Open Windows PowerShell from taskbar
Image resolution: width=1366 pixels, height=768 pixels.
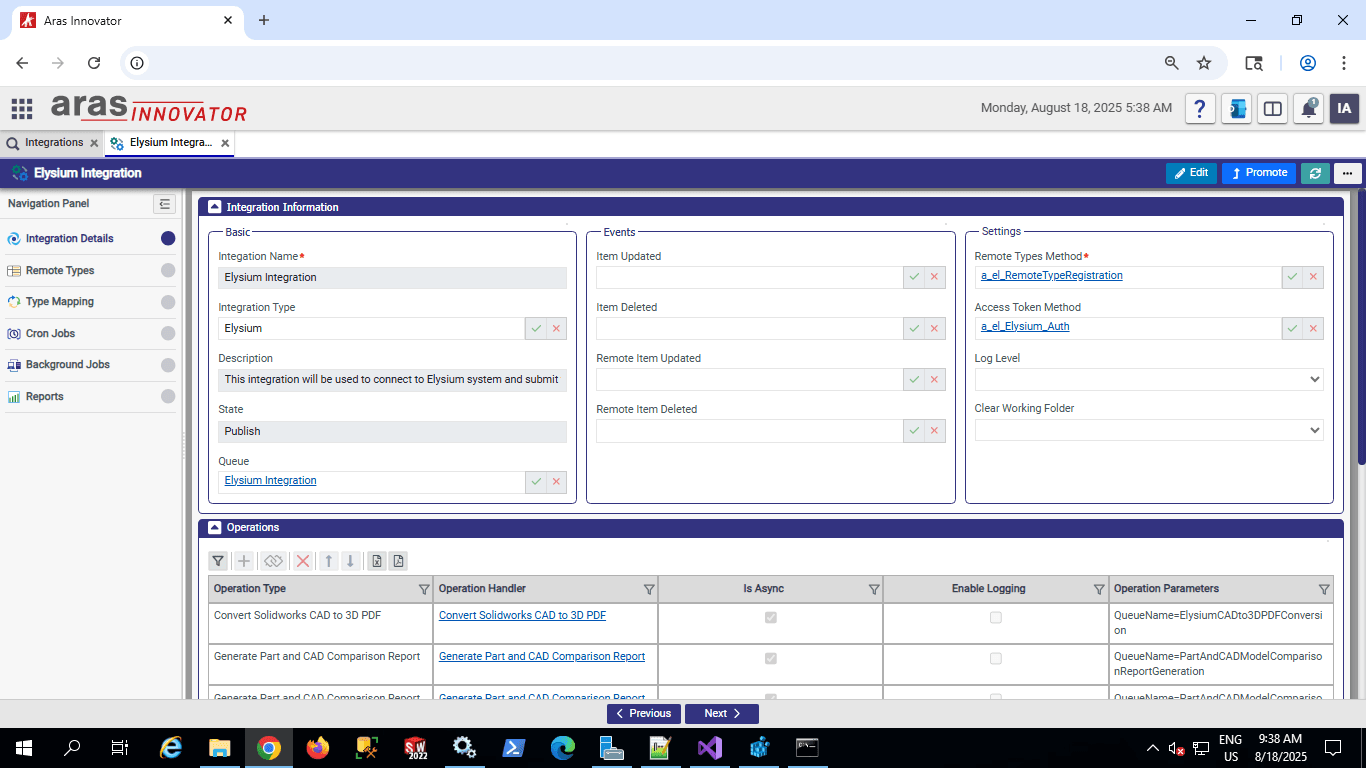(514, 747)
